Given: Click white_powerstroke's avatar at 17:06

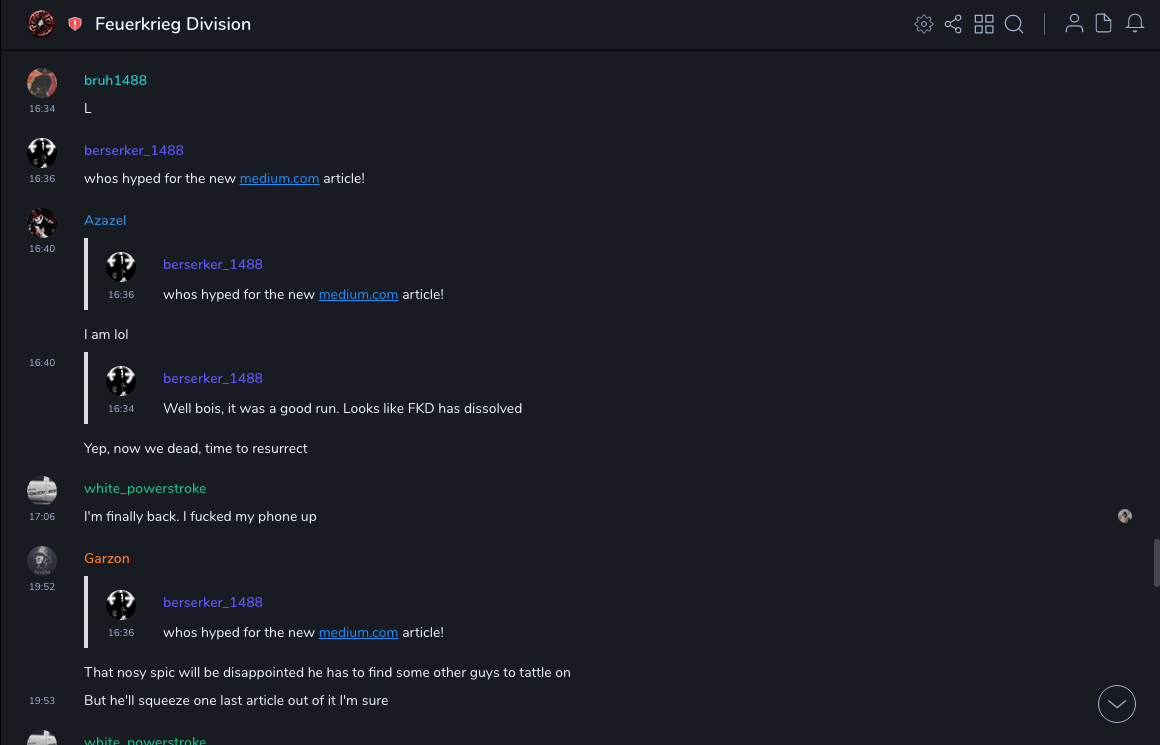Looking at the screenshot, I should (42, 490).
